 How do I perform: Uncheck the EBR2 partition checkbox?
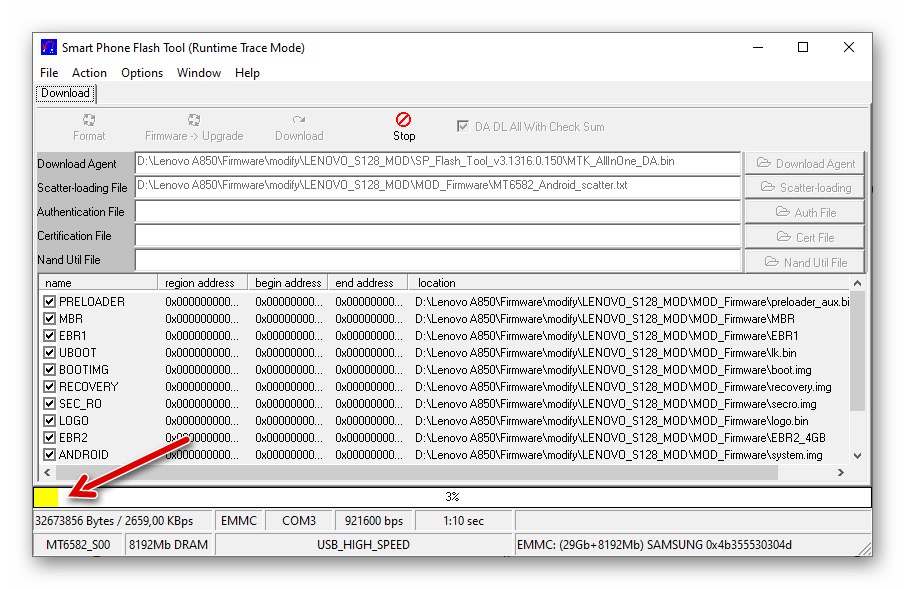[49, 438]
